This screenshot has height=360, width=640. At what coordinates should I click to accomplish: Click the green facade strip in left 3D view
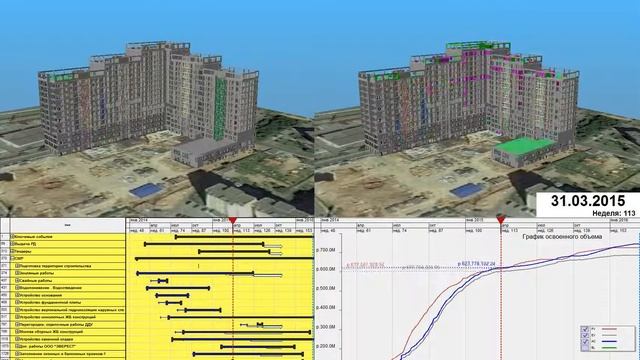click(x=220, y=108)
